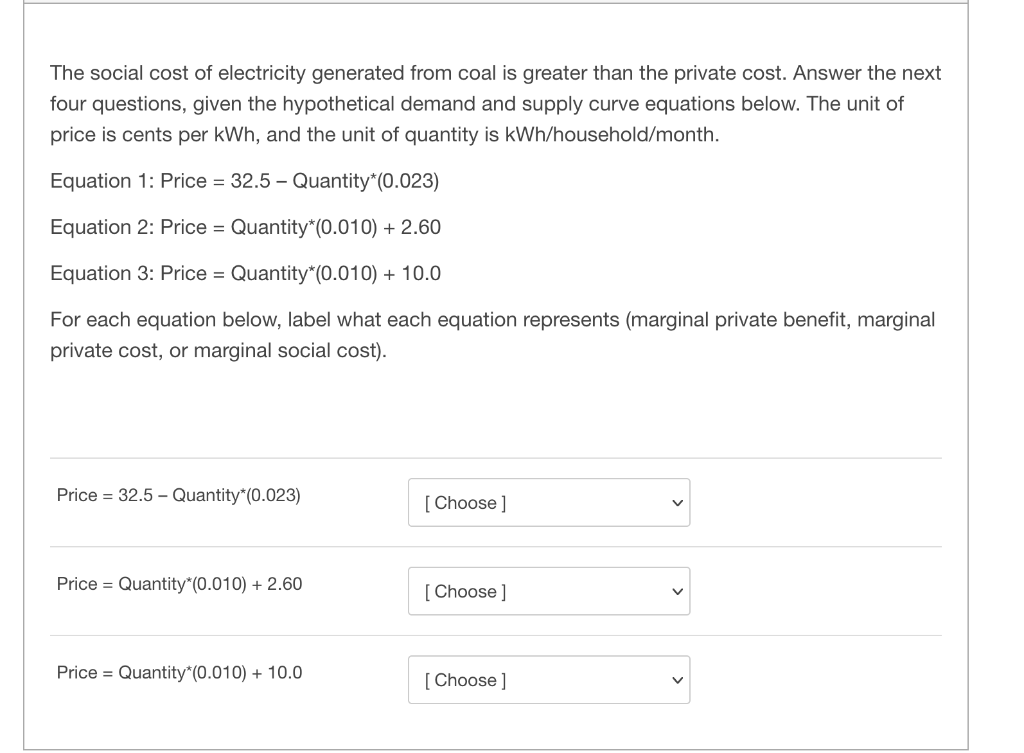Open the dropdown for Quantity*(0.010) + 10.0 row
Viewport: 1024px width, 753px height.
coord(549,680)
